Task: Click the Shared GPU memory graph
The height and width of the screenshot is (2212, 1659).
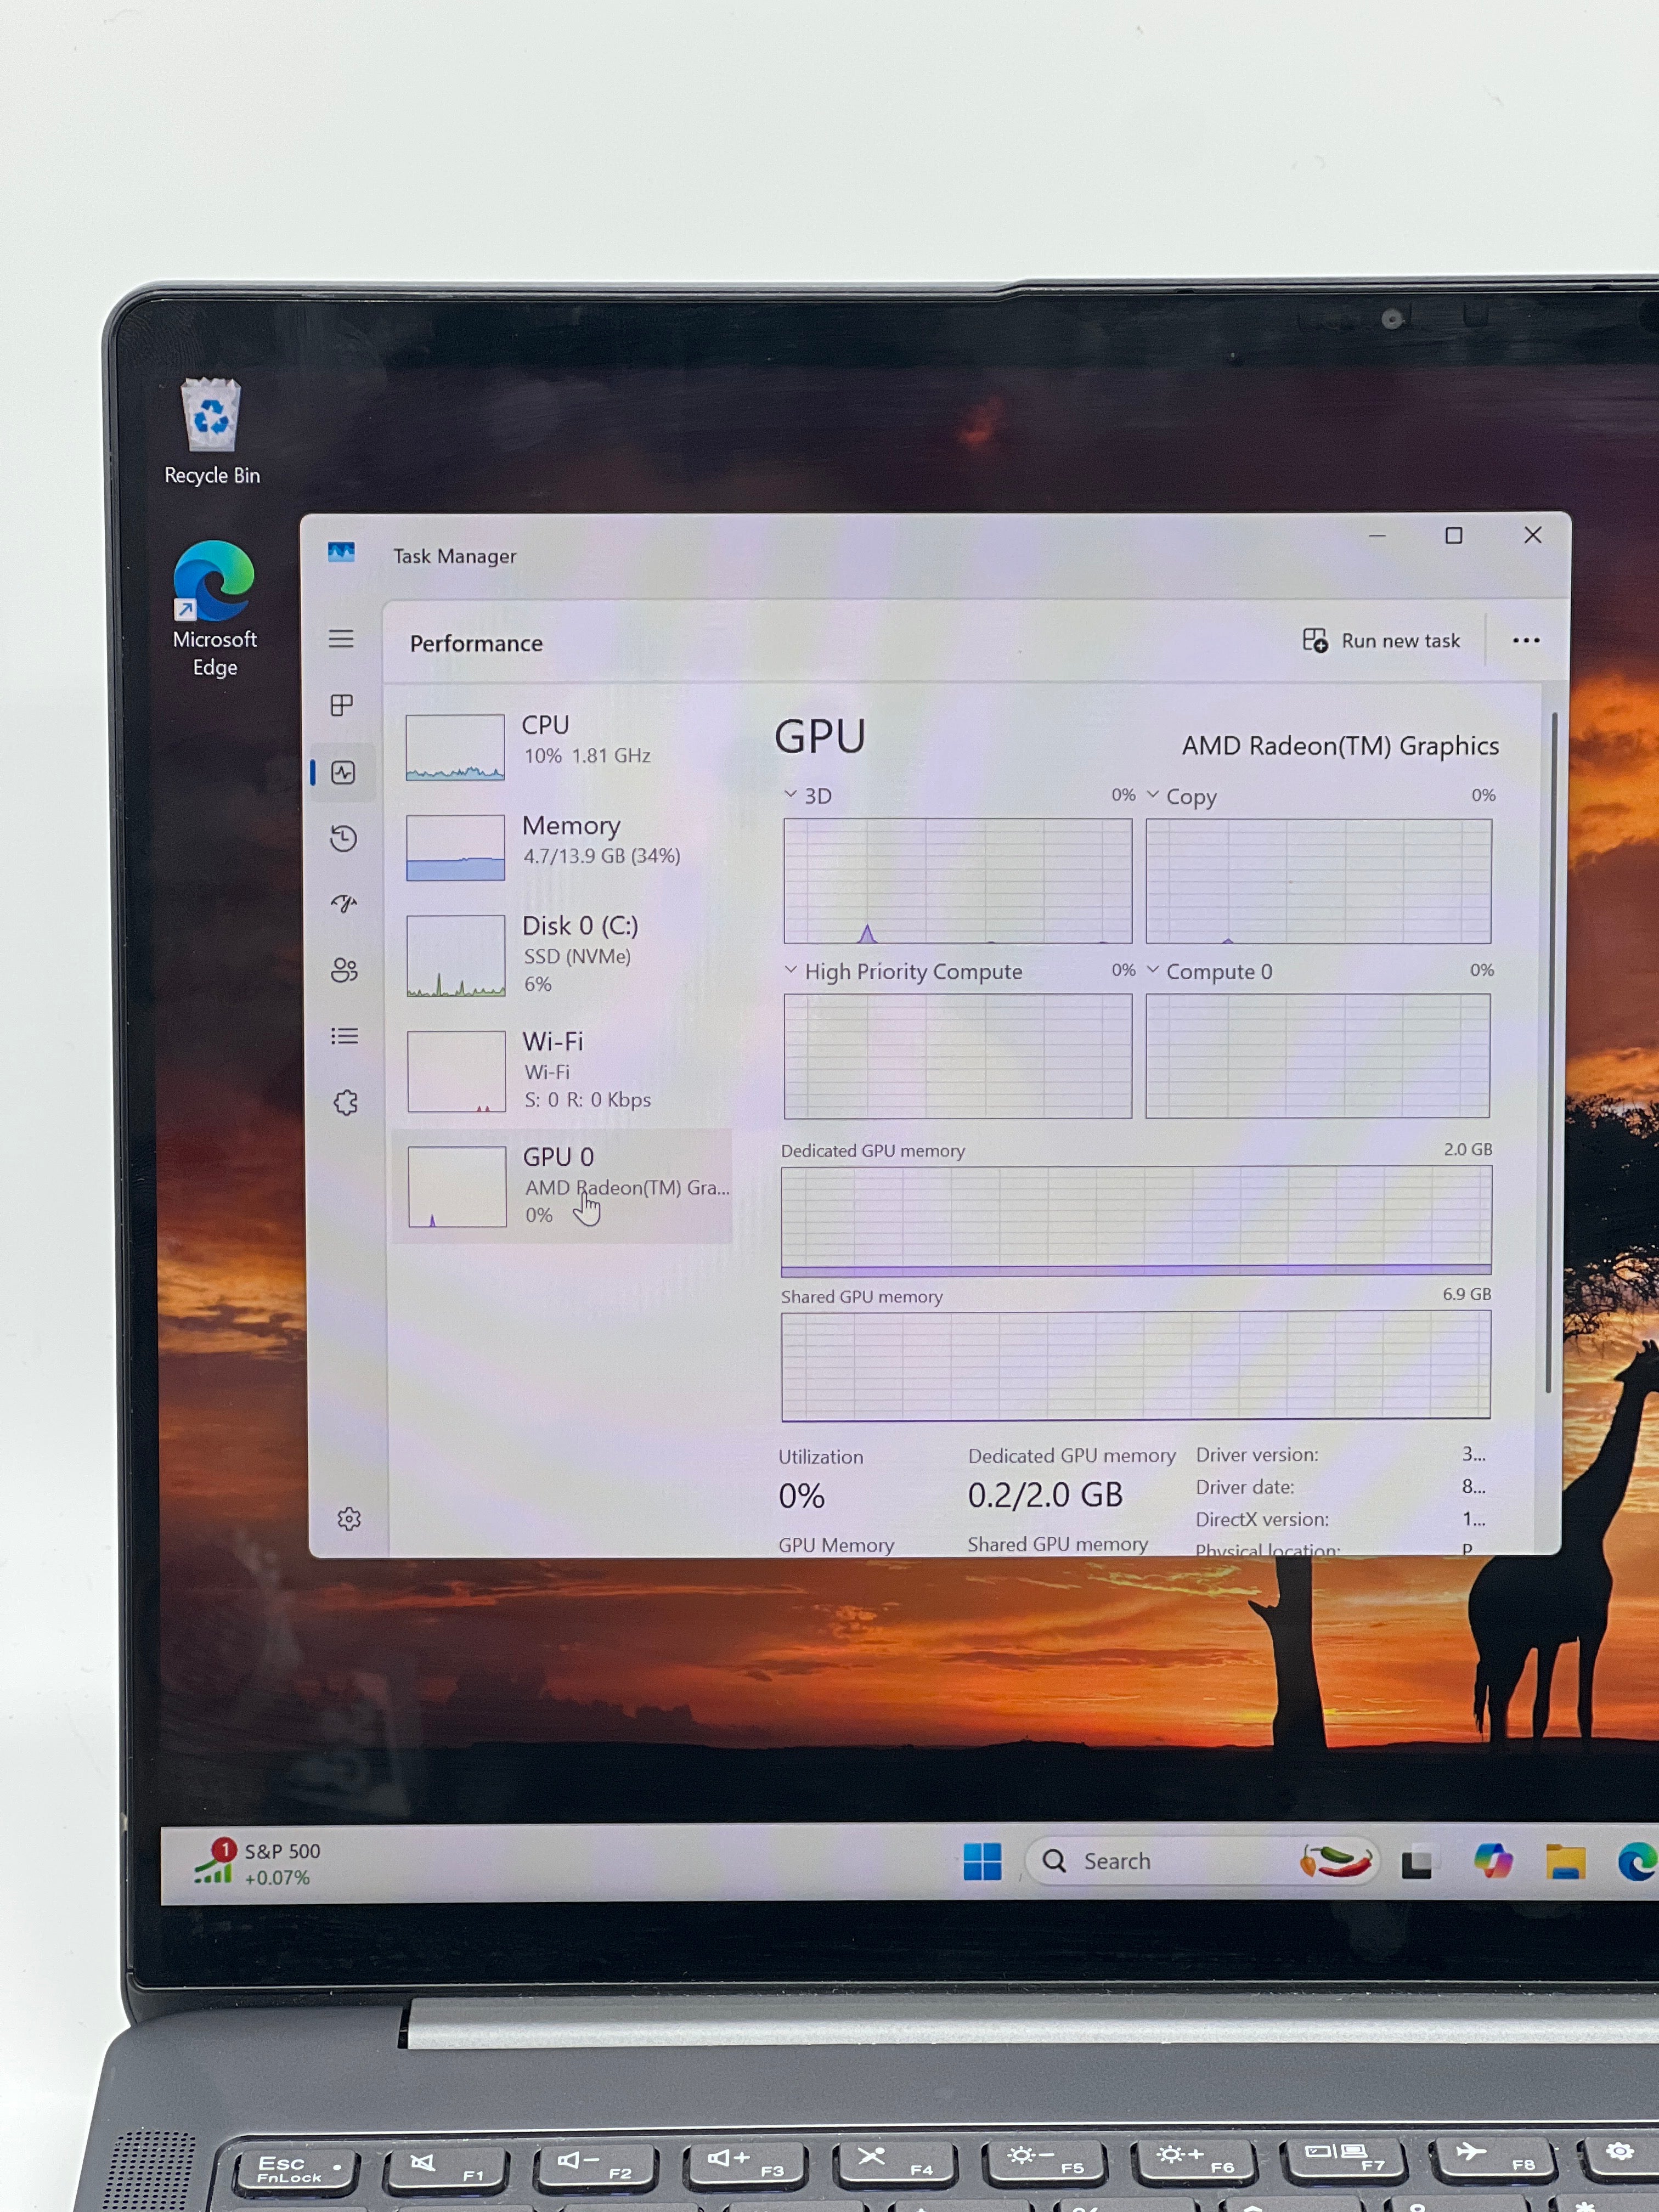Action: point(1136,1366)
